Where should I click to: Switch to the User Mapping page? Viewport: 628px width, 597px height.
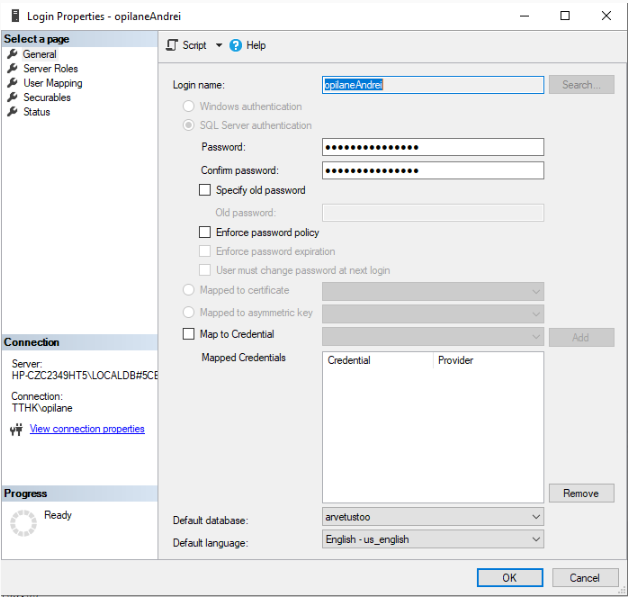(52, 83)
